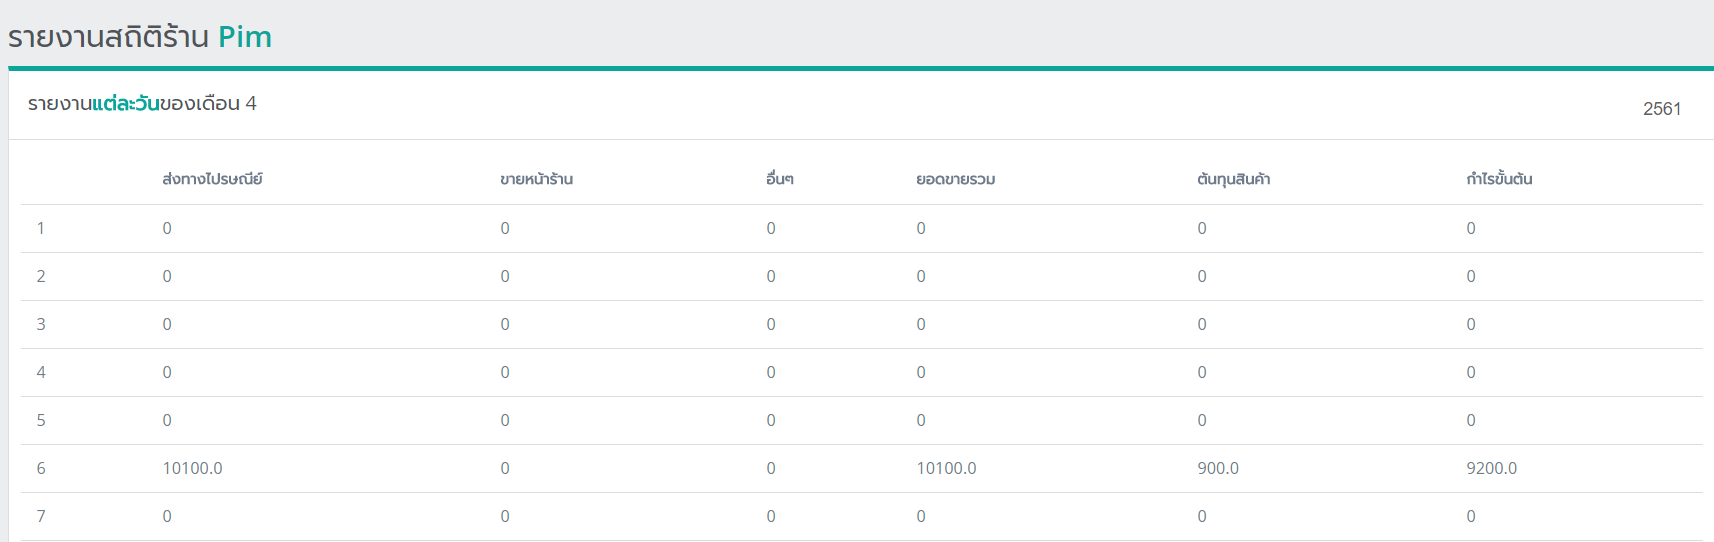Select the 900.0 product cost value
This screenshot has height=542, width=1714.
coord(1217,469)
